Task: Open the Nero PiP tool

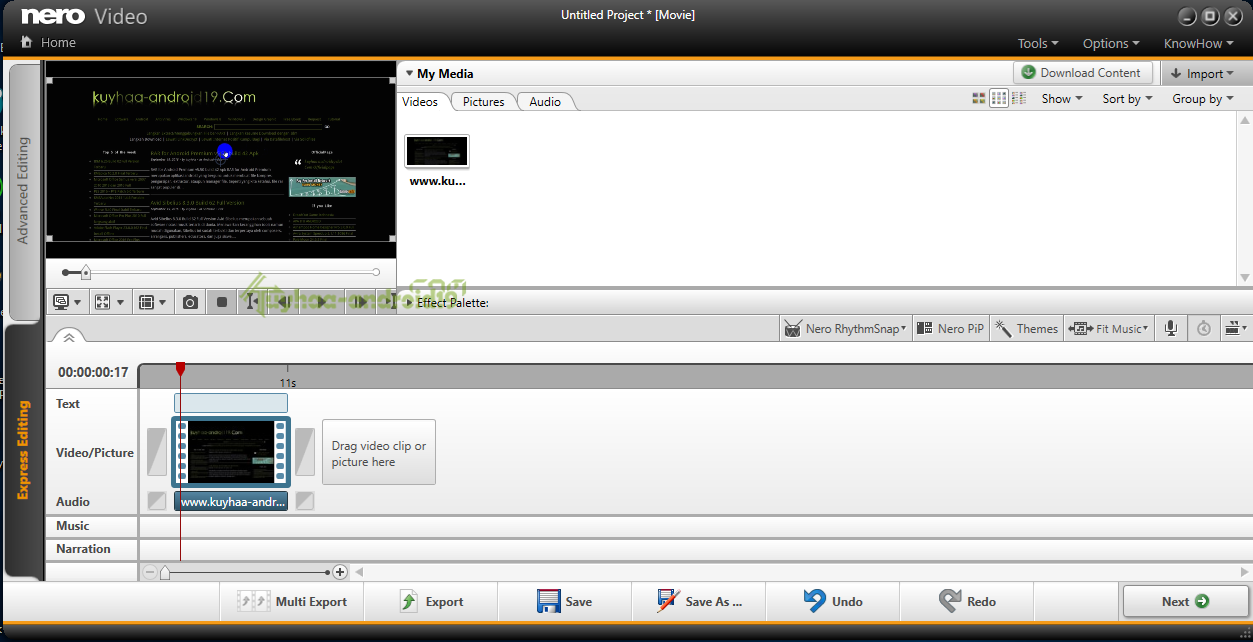Action: 950,328
